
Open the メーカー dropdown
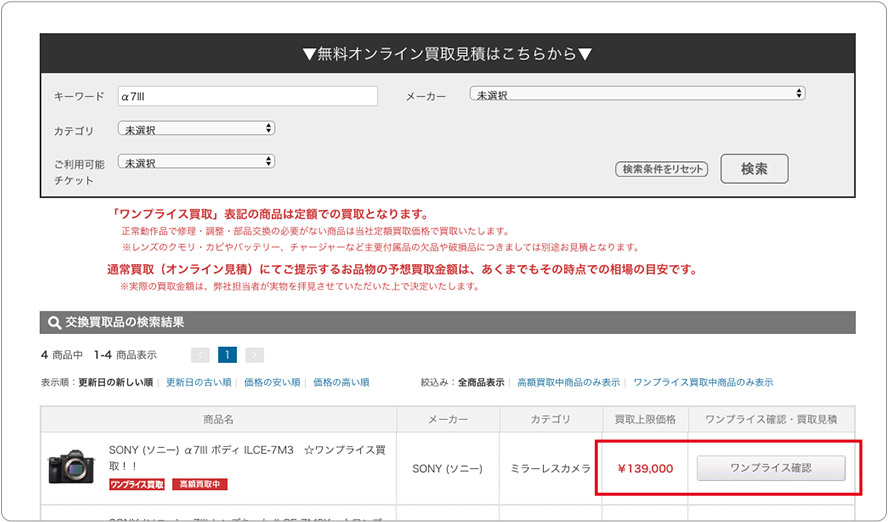[637, 94]
